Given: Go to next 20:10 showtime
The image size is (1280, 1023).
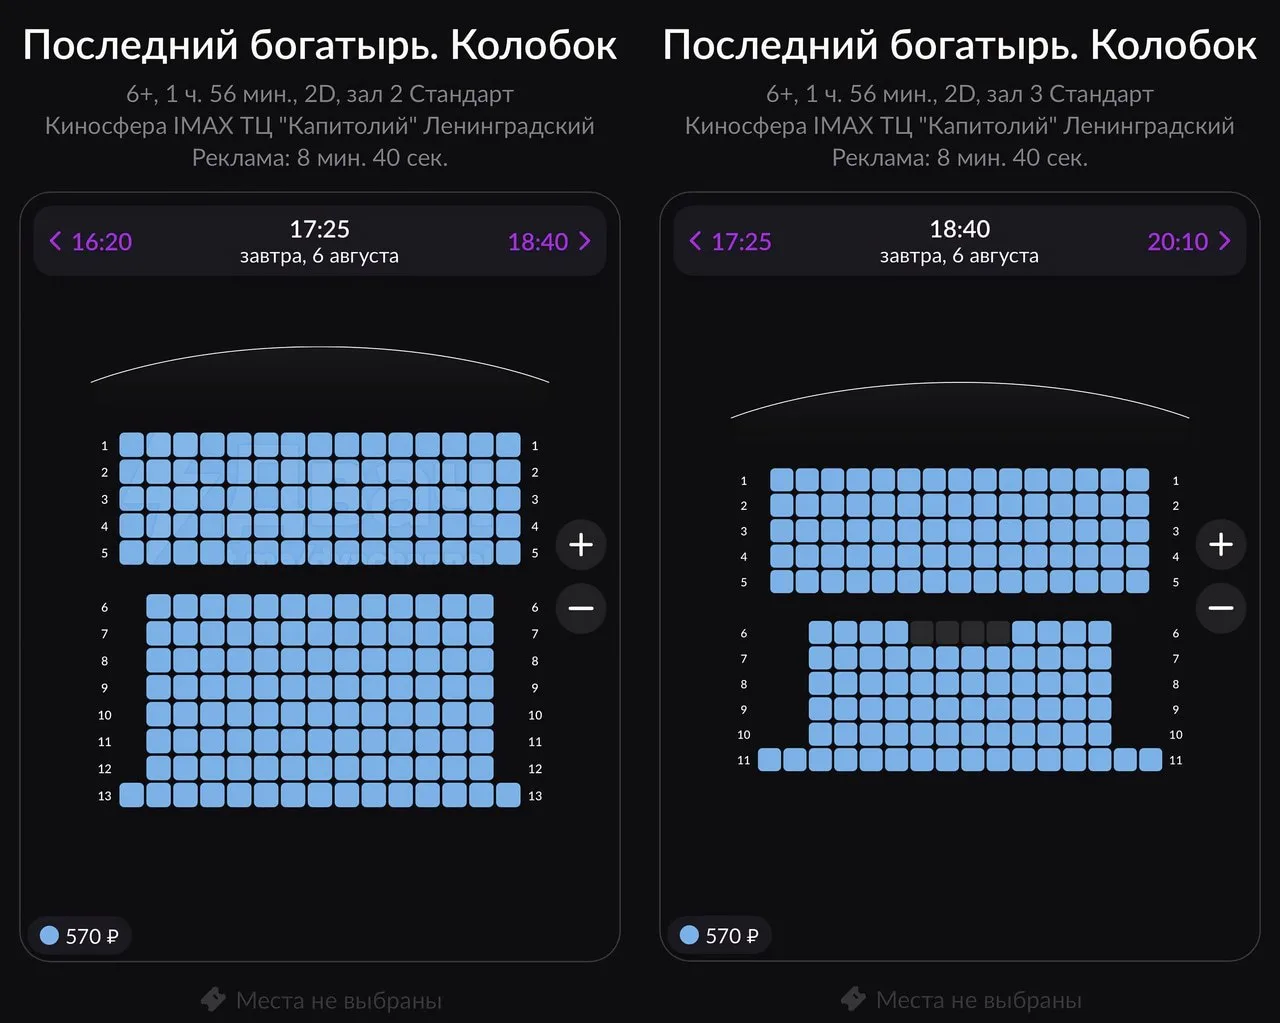Looking at the screenshot, I should click(1189, 241).
